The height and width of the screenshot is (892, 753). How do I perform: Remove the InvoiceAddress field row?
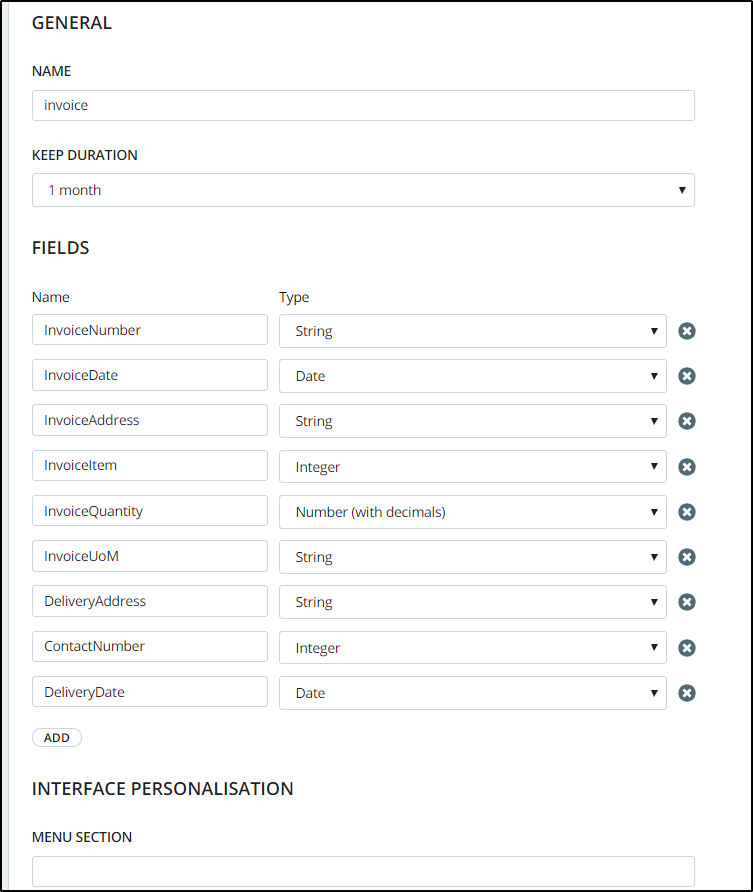tap(687, 421)
